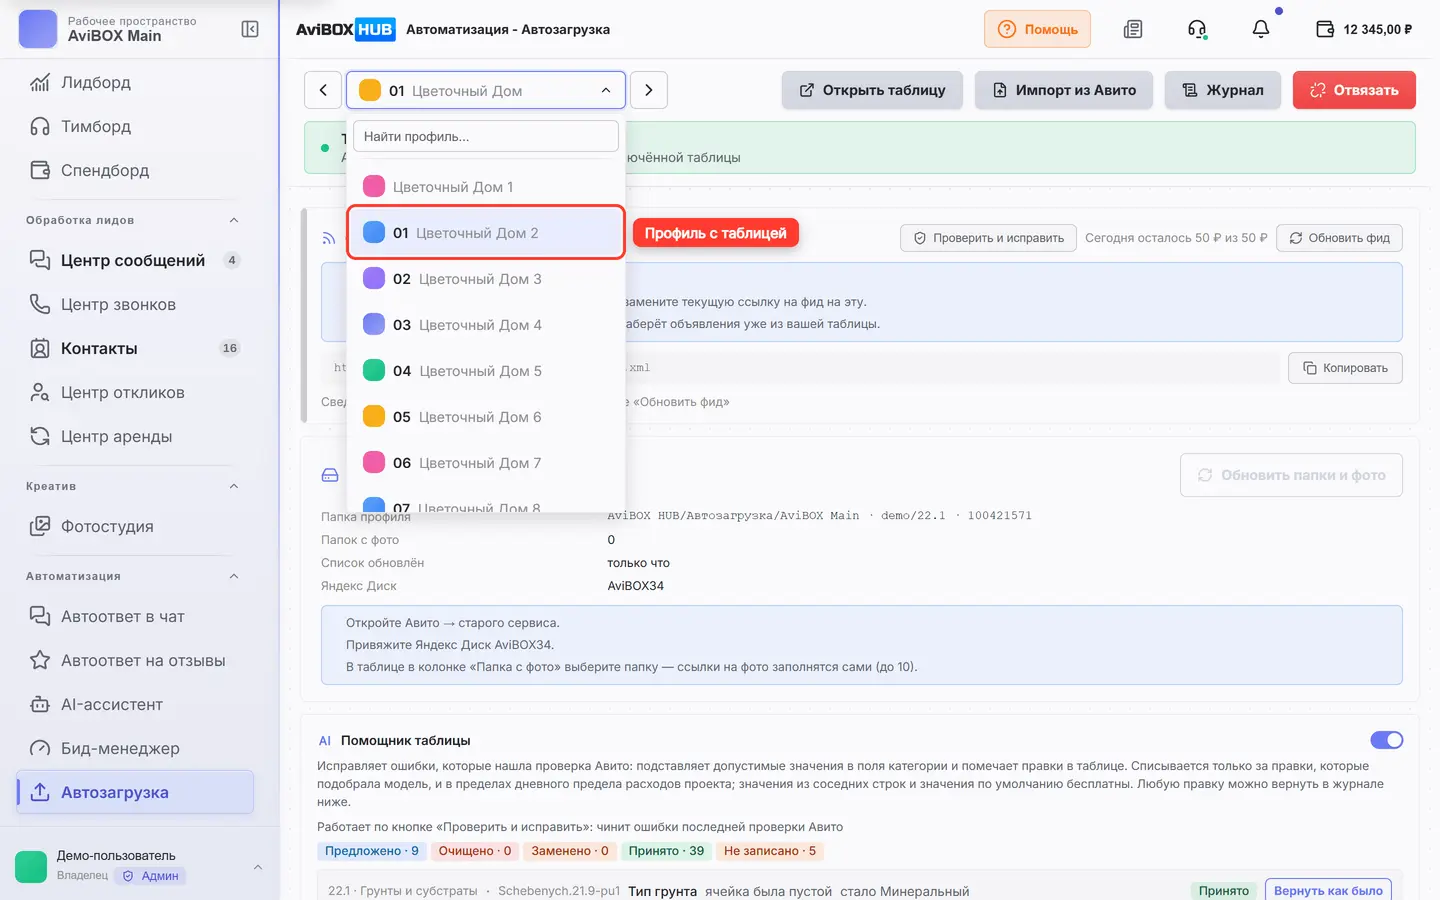Screen dimensions: 1440x900
Task: Open Лидборд in sidebar
Action: (x=135, y=82)
